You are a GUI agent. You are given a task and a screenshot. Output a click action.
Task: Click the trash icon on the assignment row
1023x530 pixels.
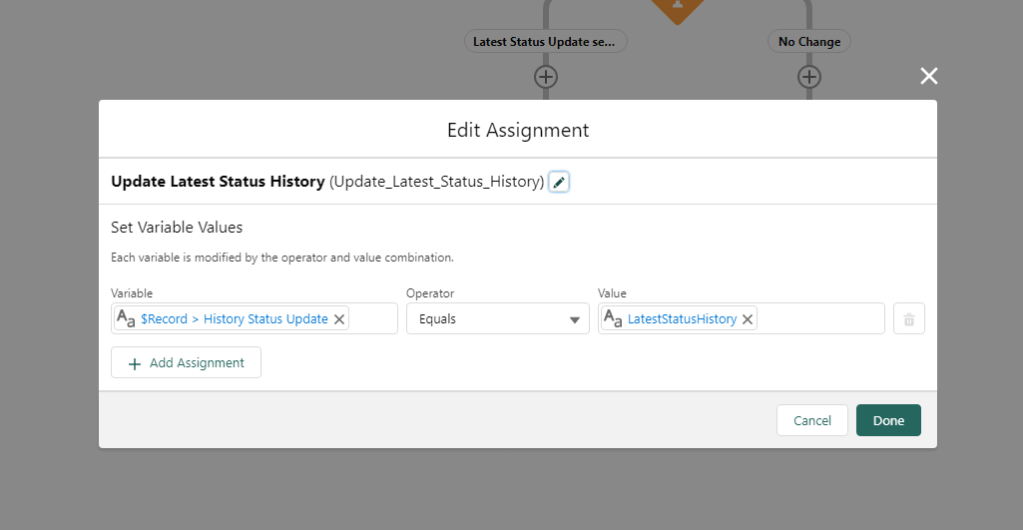908,319
